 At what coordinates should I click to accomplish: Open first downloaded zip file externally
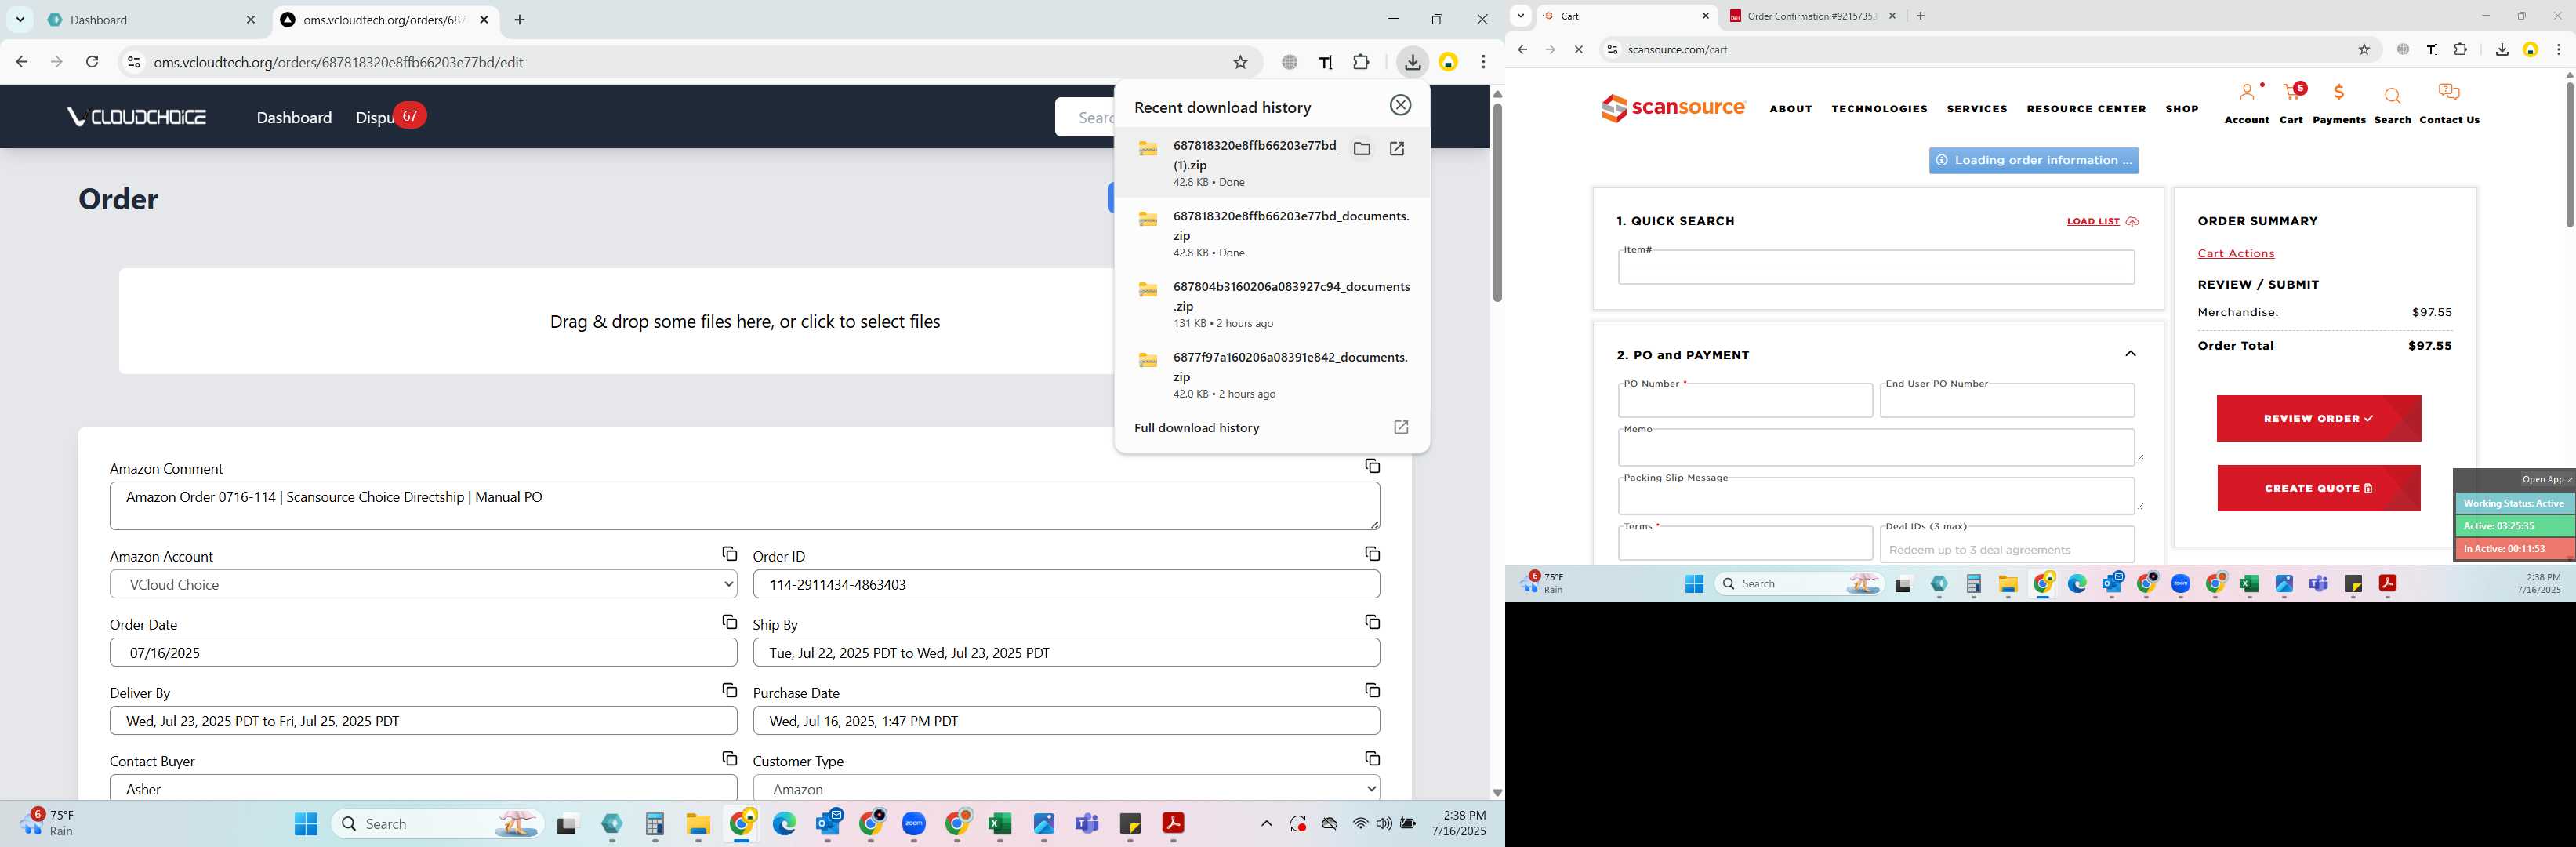pos(1397,149)
